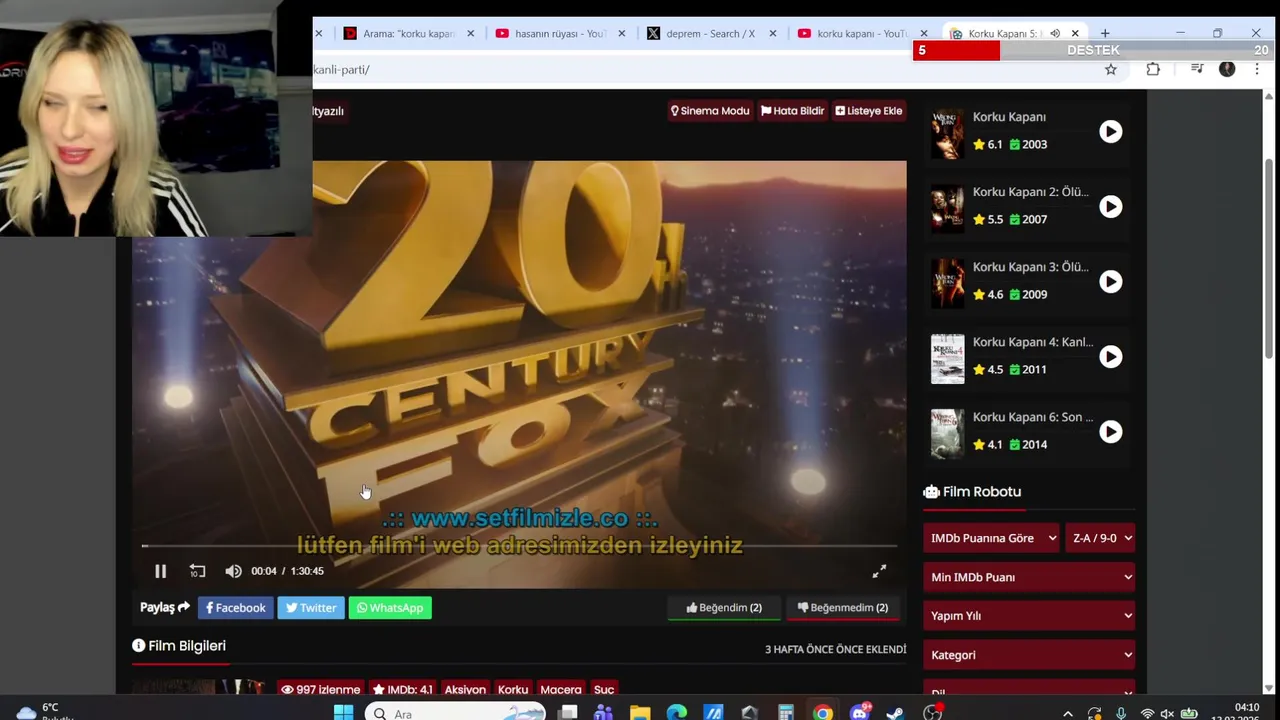
Task: Share via WhatsApp
Action: (x=390, y=607)
